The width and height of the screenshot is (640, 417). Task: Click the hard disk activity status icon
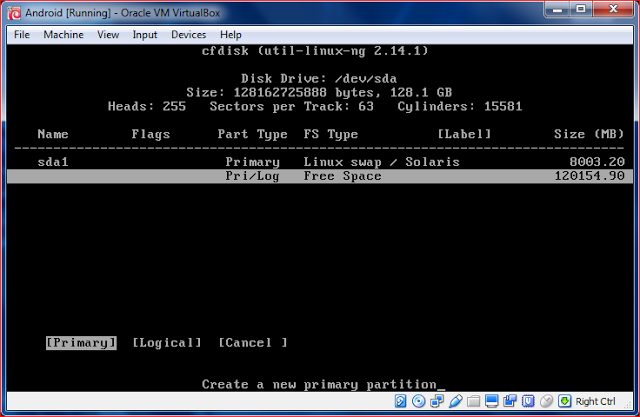[x=400, y=401]
